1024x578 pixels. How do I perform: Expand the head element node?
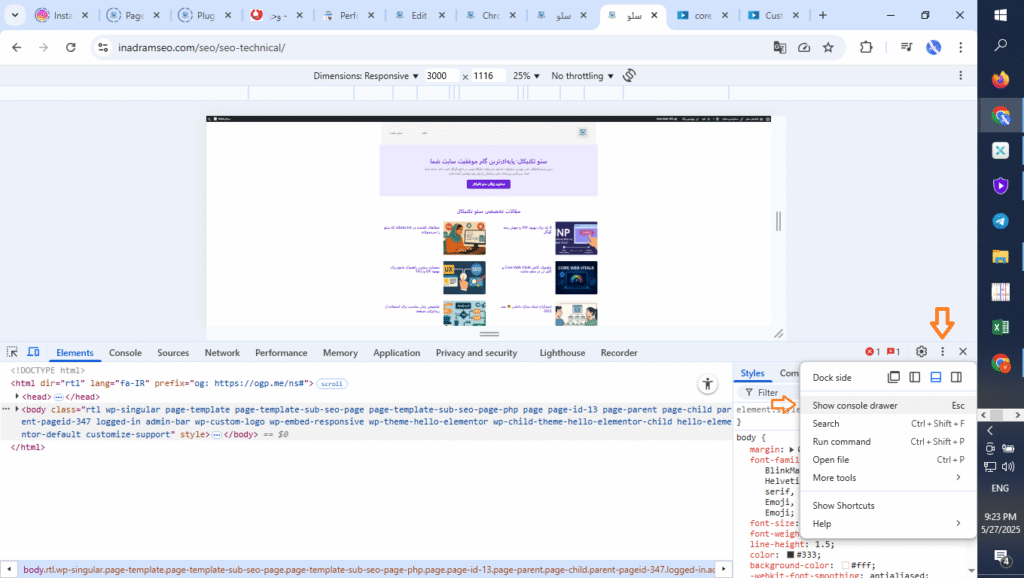point(17,396)
